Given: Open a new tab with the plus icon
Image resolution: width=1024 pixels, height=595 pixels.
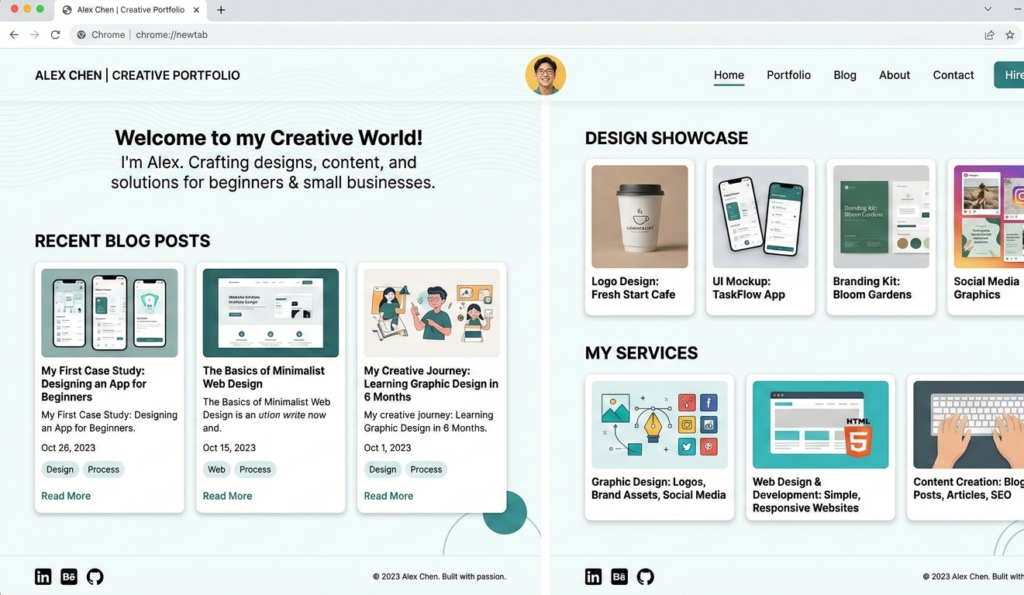Looking at the screenshot, I should 221,10.
